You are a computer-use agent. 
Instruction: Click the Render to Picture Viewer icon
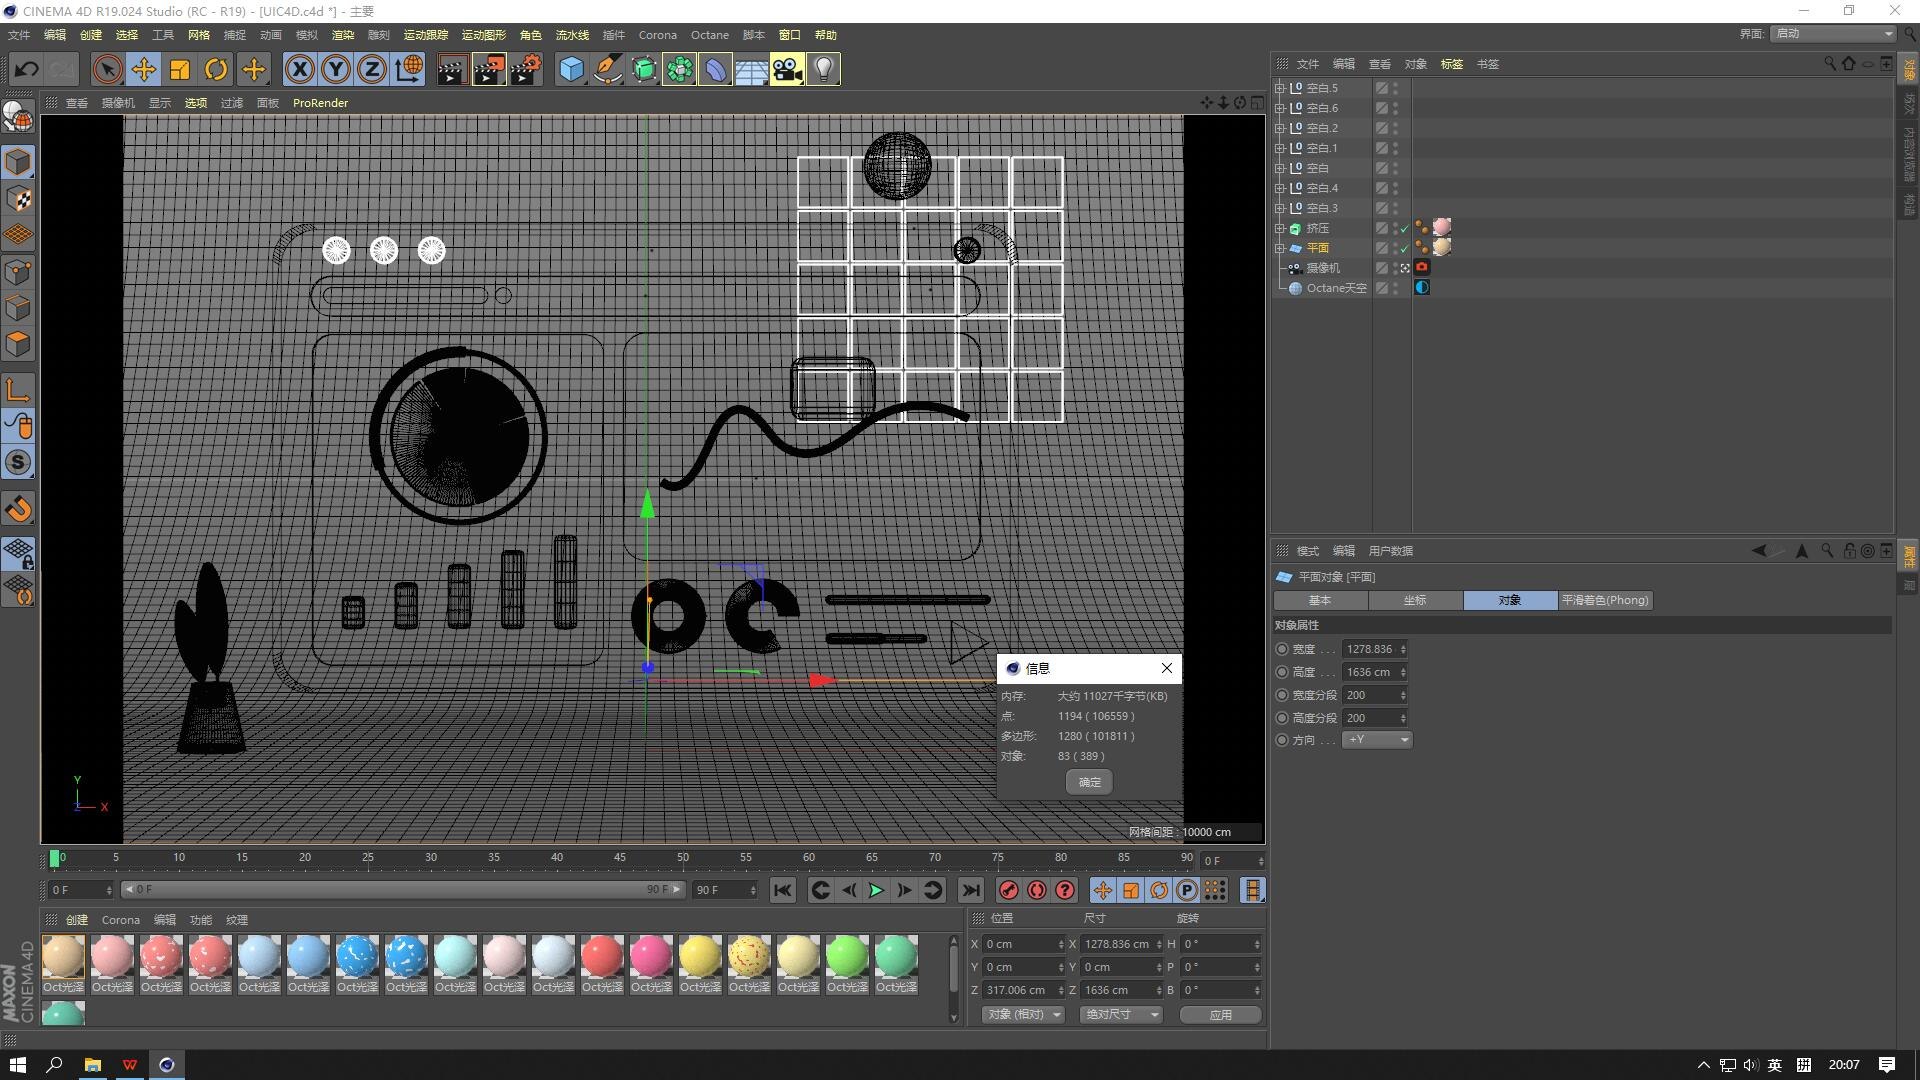[489, 70]
